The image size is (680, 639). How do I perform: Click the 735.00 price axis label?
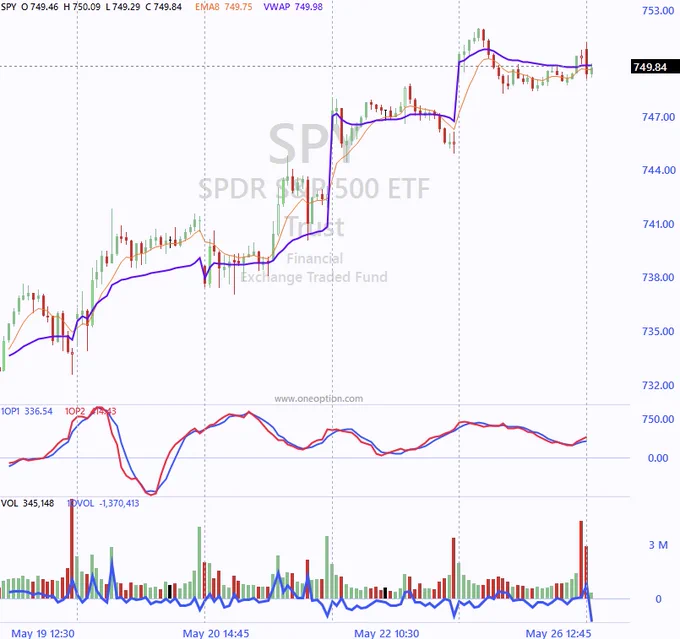coord(658,331)
